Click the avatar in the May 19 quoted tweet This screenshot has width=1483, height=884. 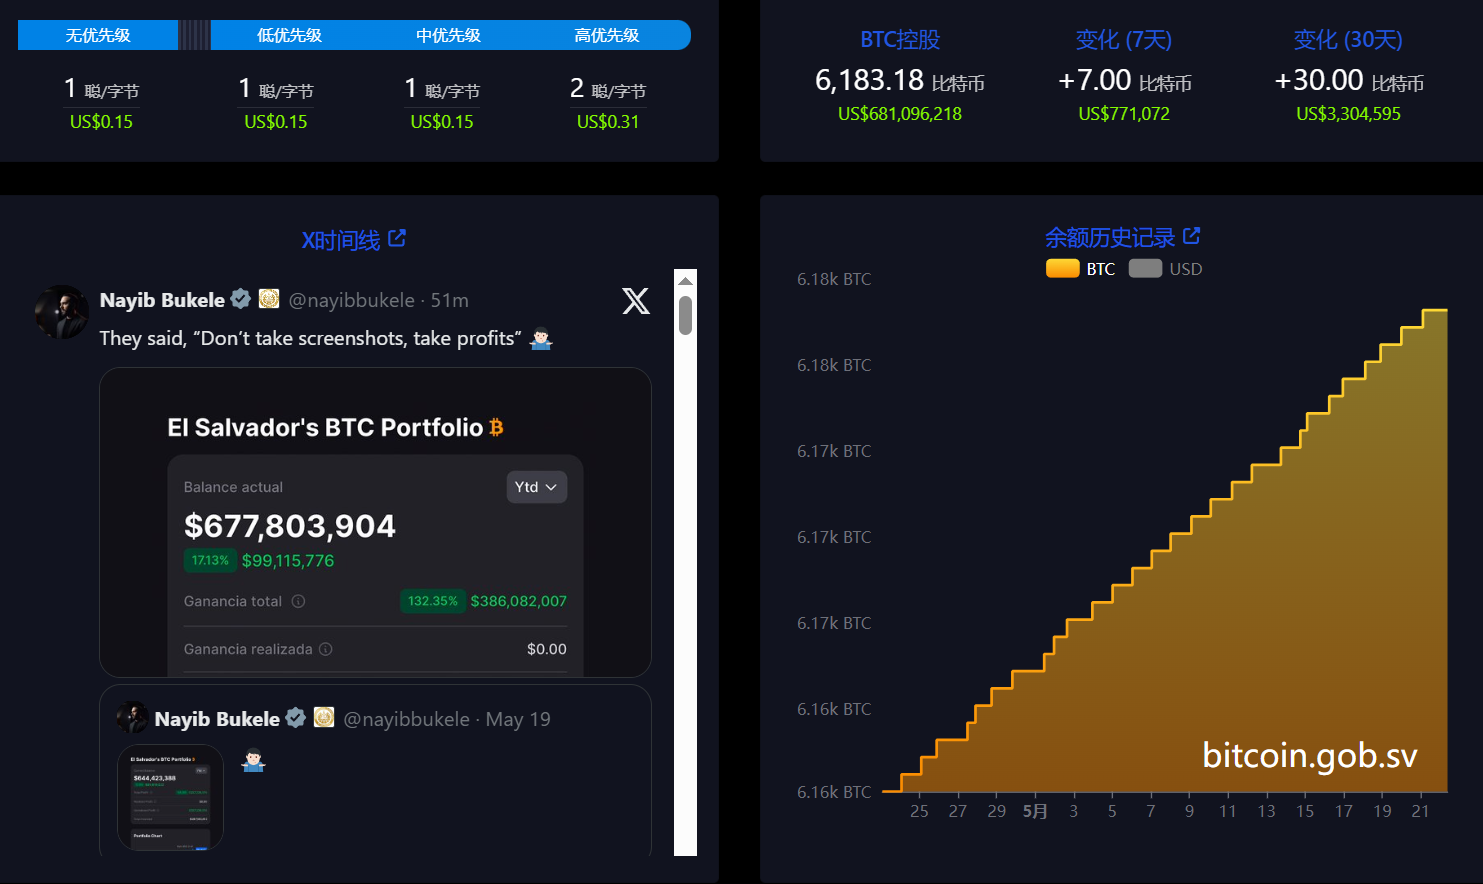132,718
